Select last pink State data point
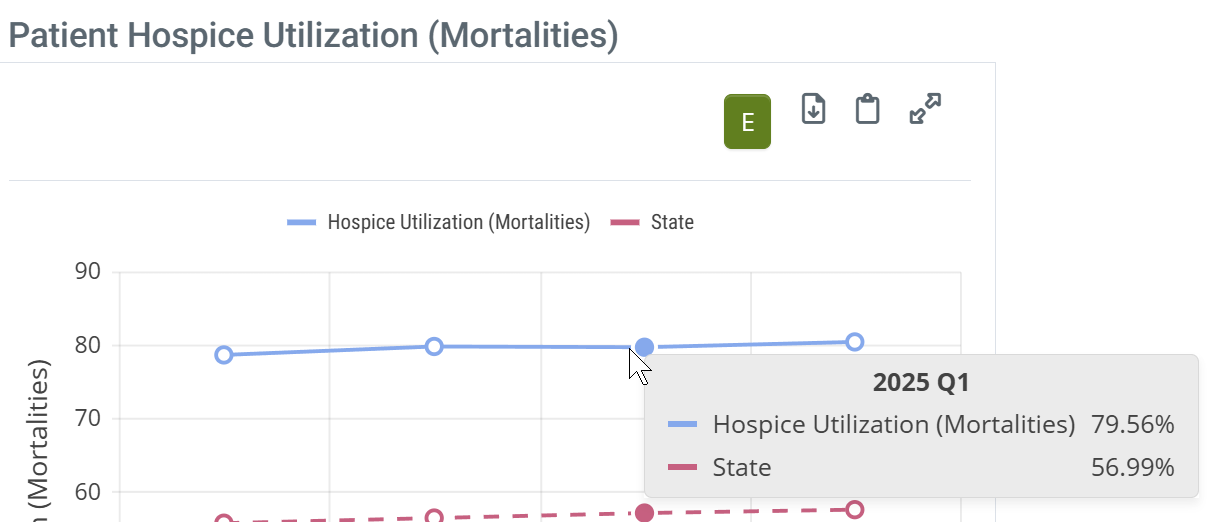Image resolution: width=1220 pixels, height=522 pixels. pyautogui.click(x=855, y=510)
